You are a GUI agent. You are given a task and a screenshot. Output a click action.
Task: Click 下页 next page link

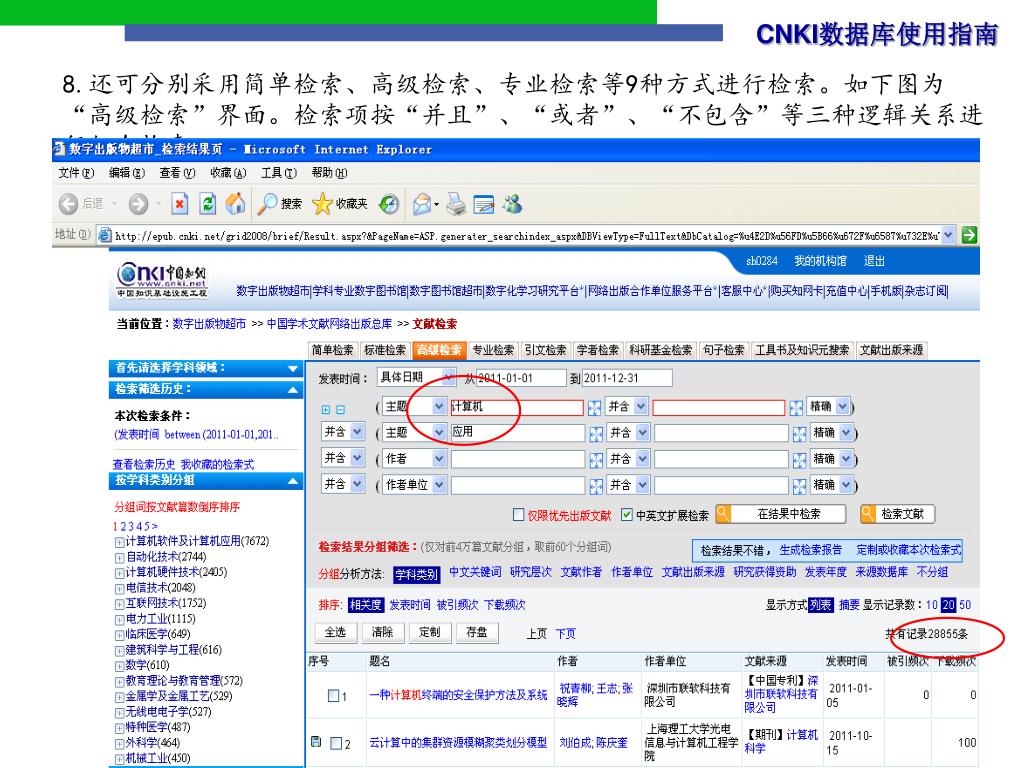[x=566, y=633]
